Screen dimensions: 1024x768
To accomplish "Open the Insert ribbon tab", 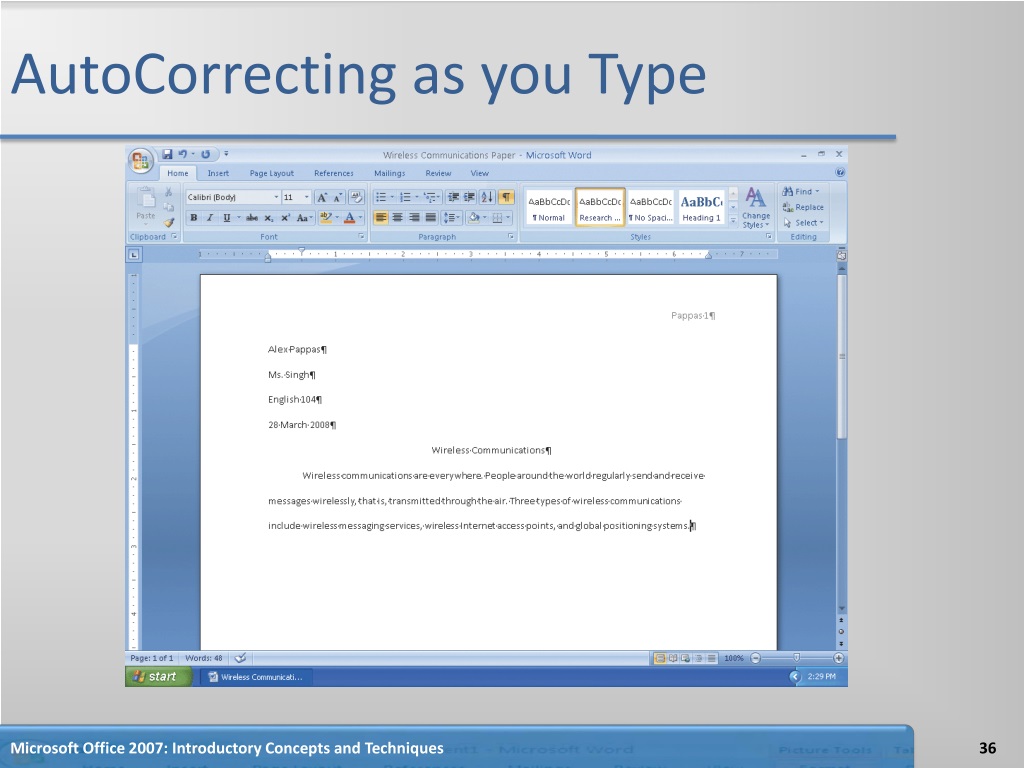I will [x=218, y=173].
